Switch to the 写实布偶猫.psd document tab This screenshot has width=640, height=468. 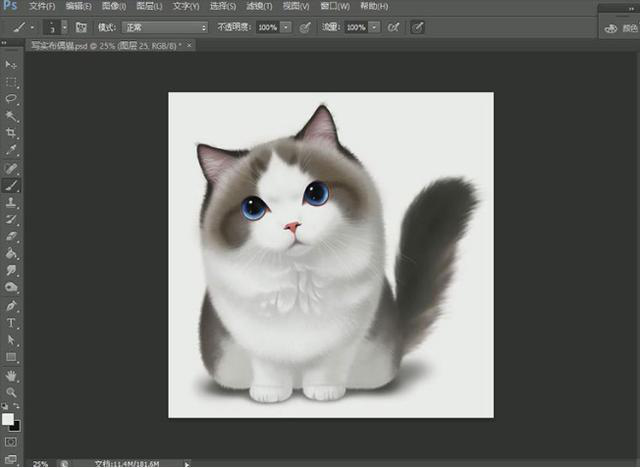click(x=89, y=46)
